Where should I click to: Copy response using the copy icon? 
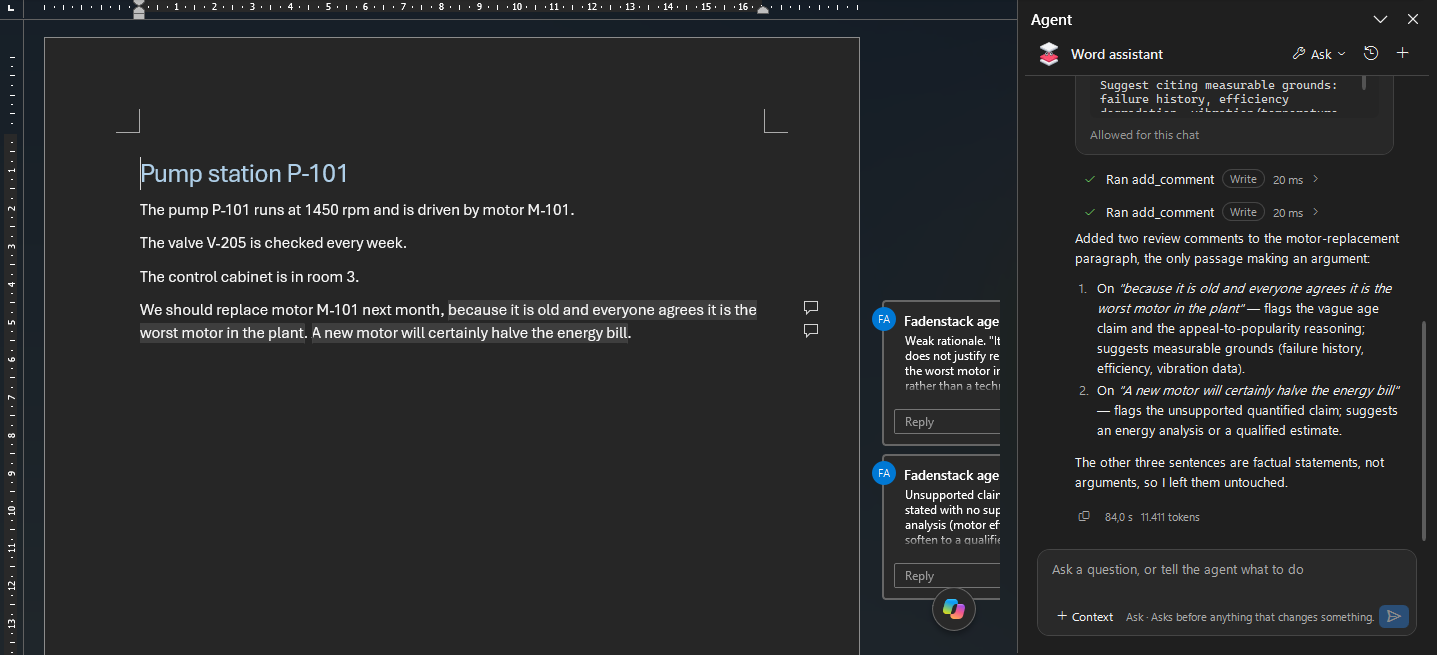tap(1084, 517)
